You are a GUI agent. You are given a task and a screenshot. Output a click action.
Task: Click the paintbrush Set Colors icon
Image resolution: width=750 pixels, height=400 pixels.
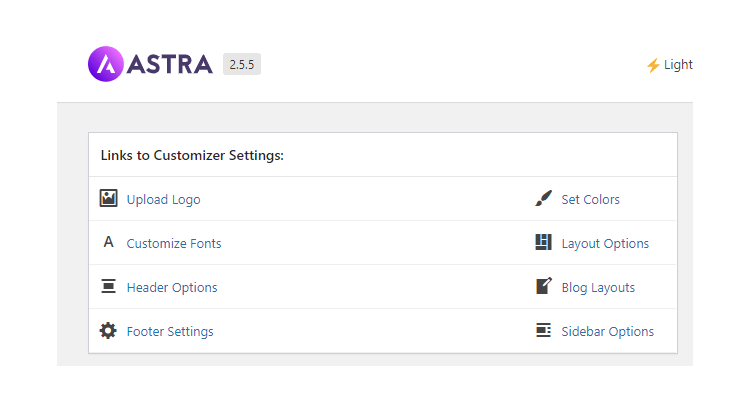click(x=543, y=199)
